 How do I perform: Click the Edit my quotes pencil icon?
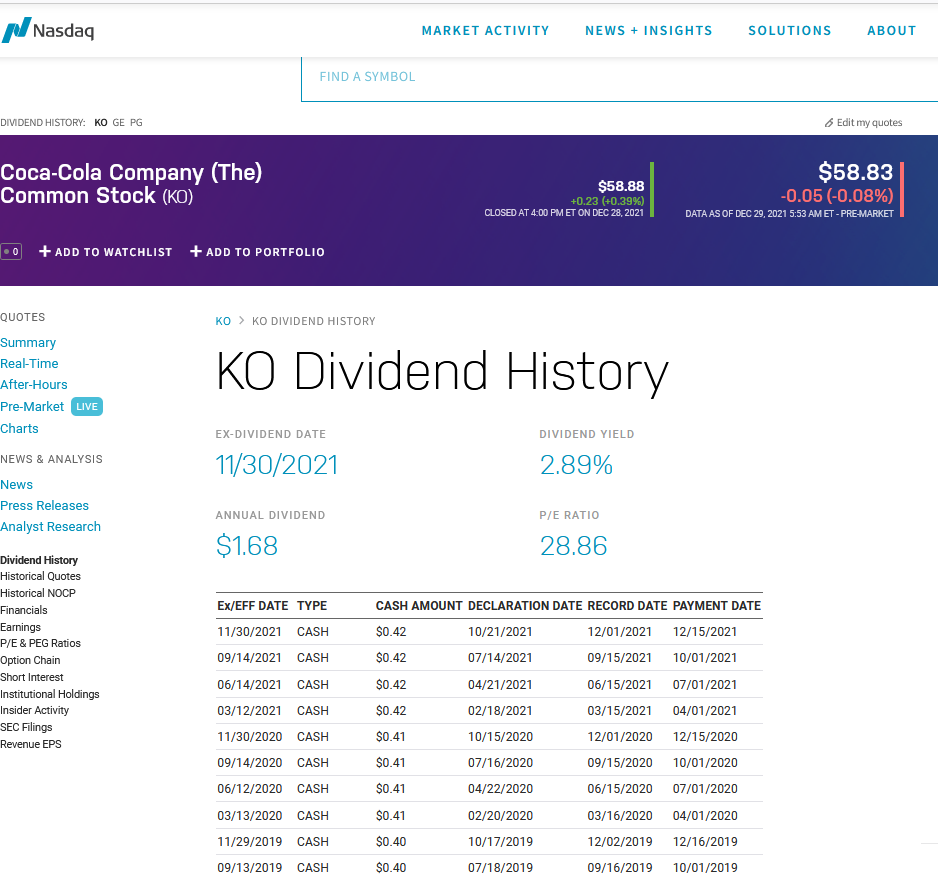tap(829, 123)
